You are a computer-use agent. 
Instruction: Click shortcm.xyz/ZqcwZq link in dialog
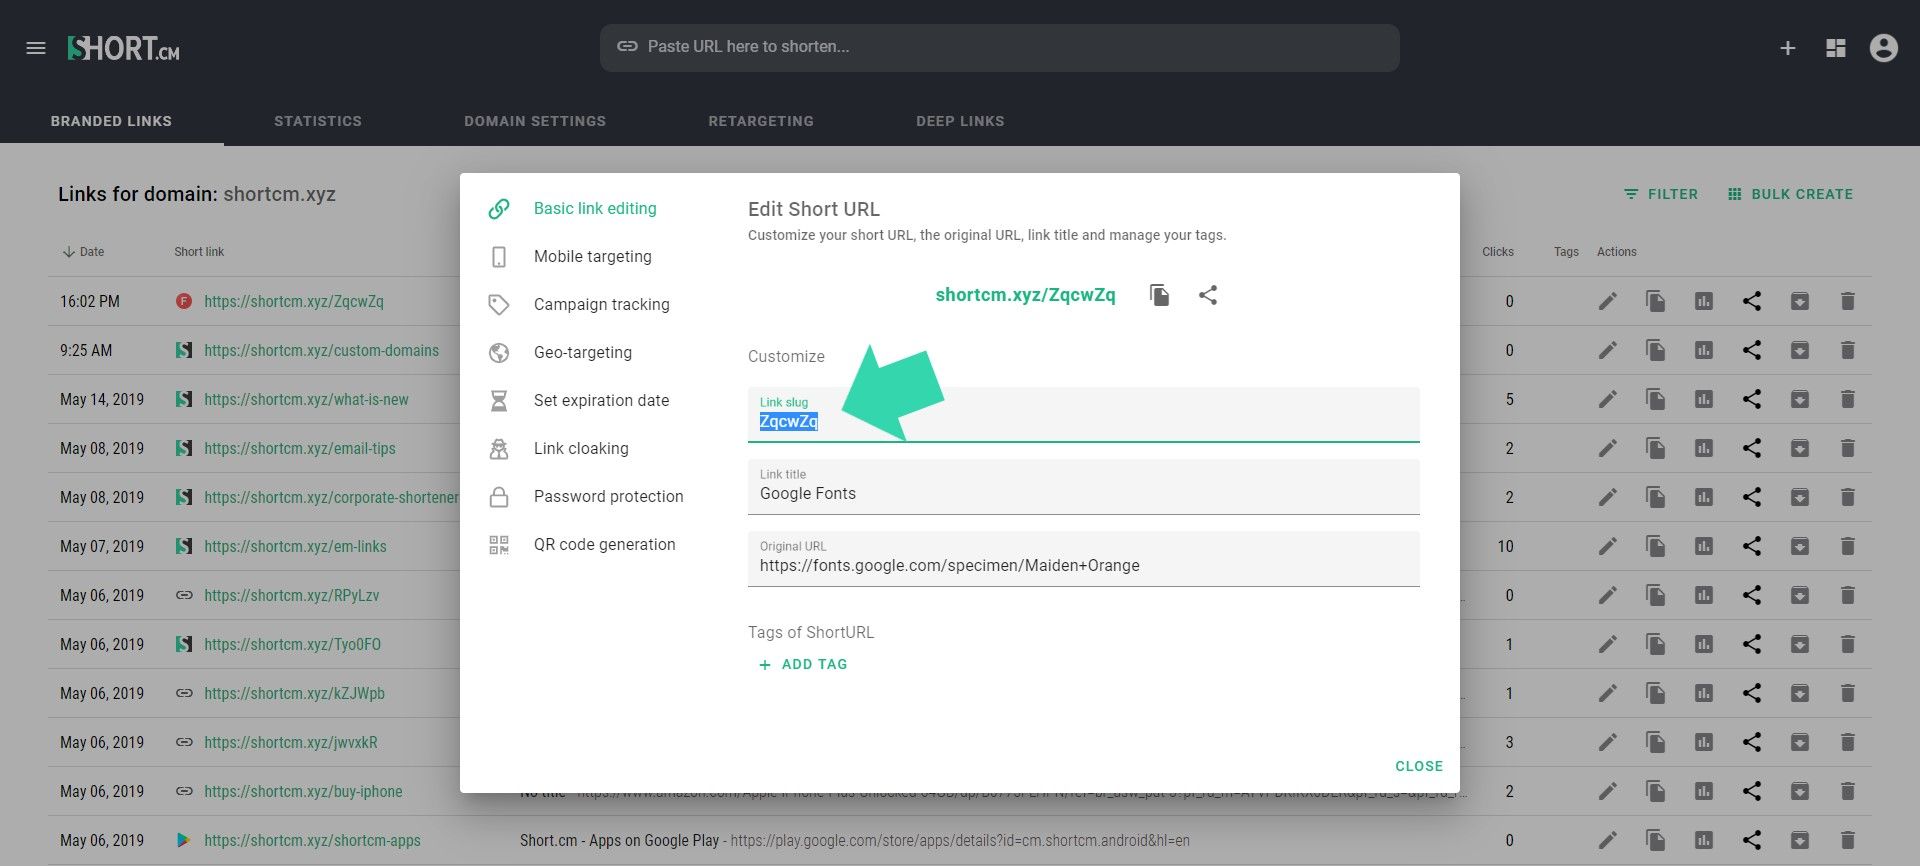(1025, 295)
